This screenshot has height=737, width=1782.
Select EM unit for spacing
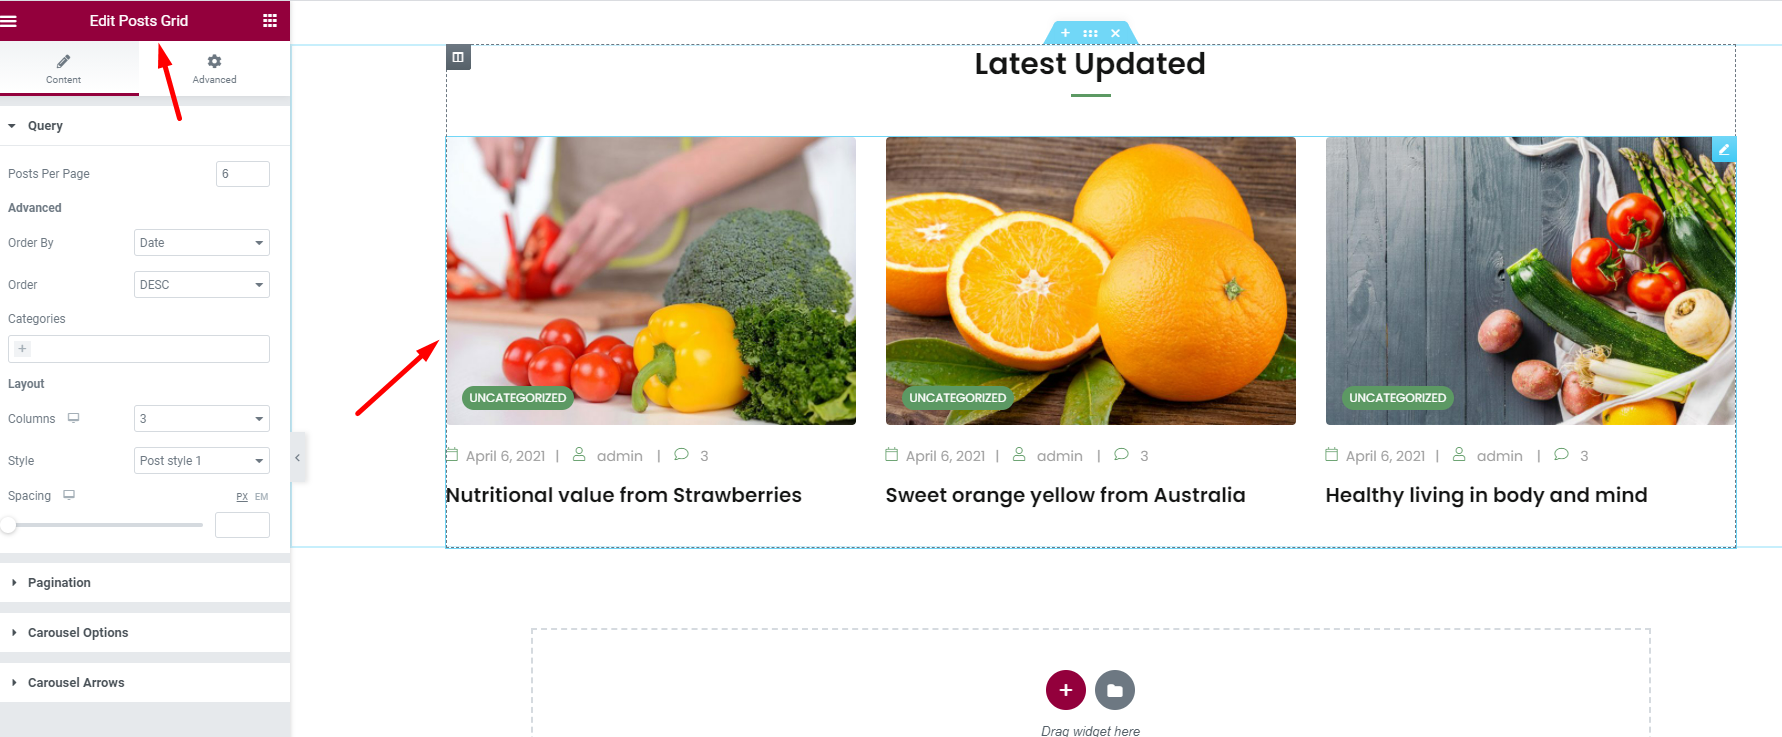(x=262, y=497)
